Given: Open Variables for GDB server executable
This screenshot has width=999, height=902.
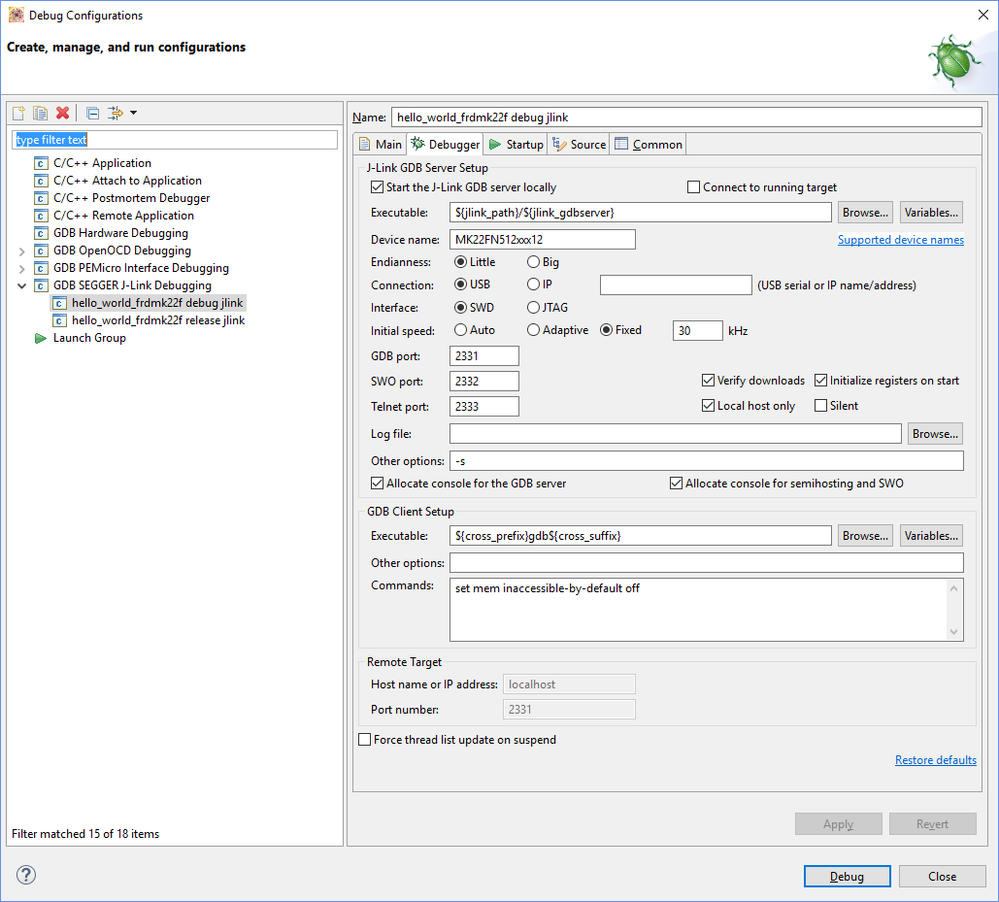Looking at the screenshot, I should (x=931, y=213).
